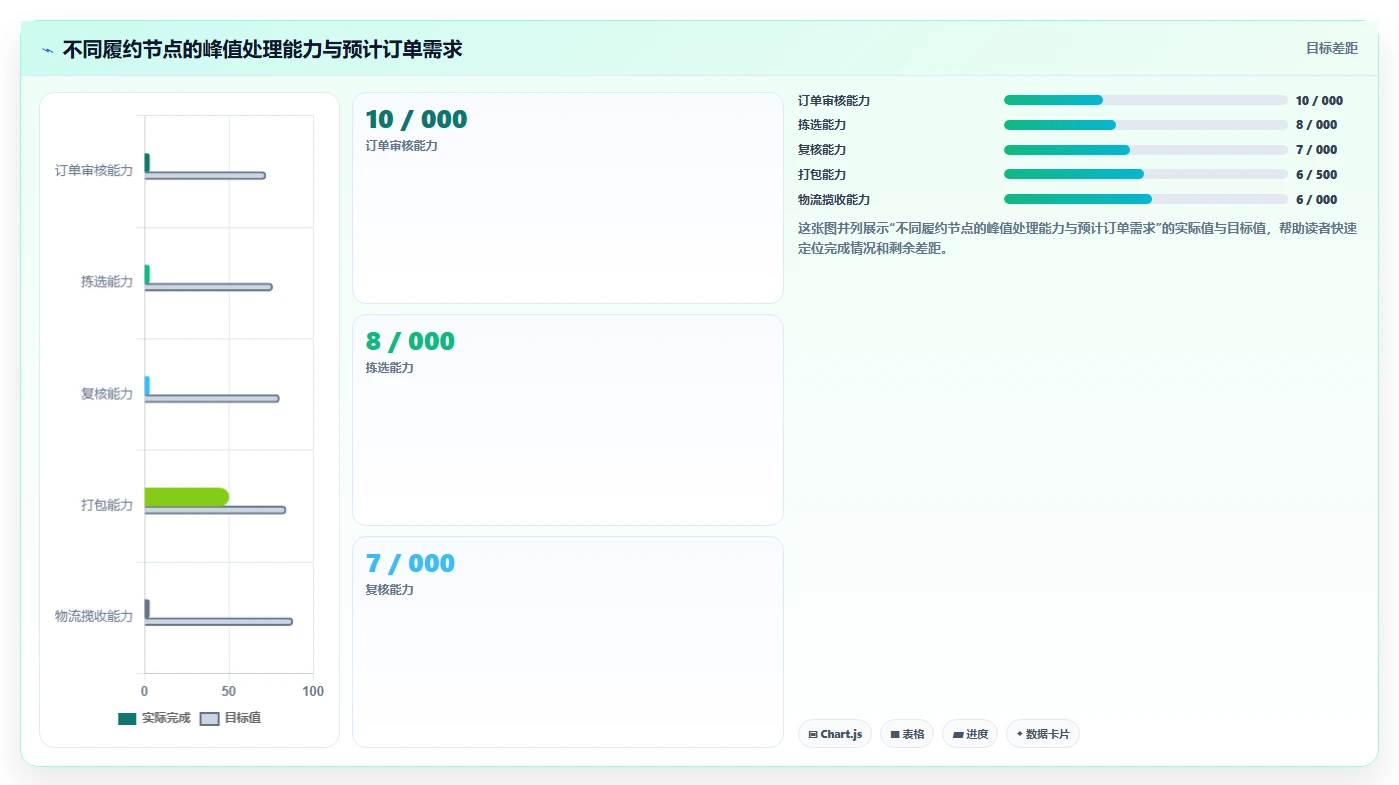Toggle the 目标值 legend entry
The height and width of the screenshot is (785, 1399).
pos(231,718)
